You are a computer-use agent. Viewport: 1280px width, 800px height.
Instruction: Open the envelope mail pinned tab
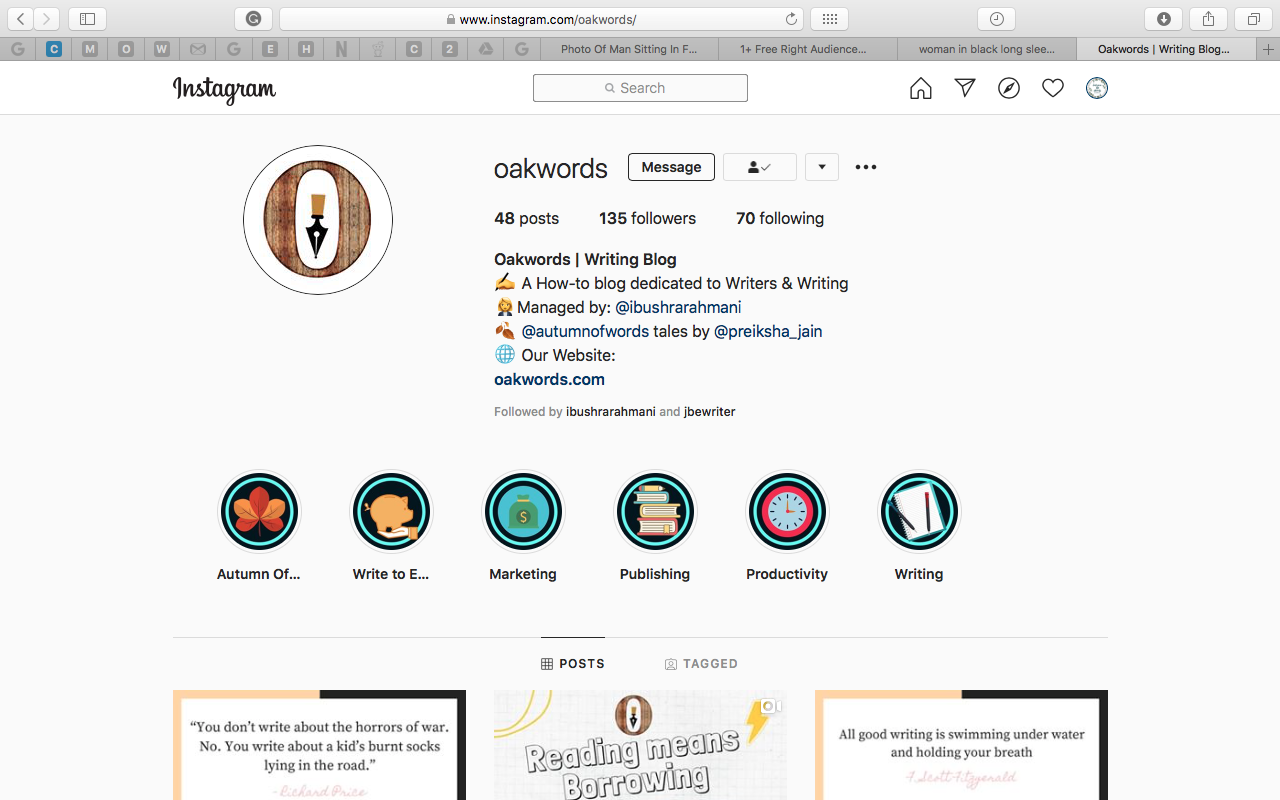198,49
